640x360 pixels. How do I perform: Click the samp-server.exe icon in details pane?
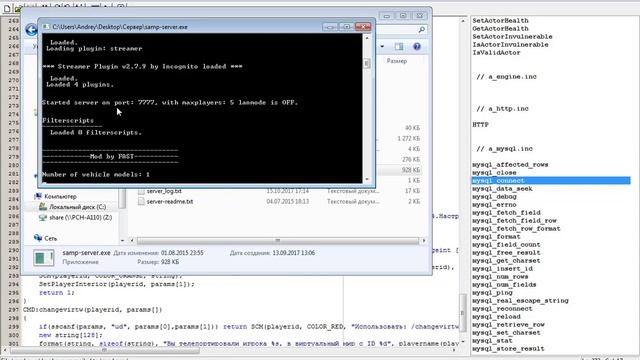click(44, 258)
